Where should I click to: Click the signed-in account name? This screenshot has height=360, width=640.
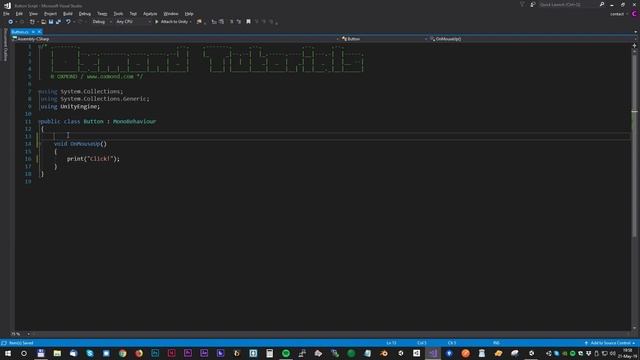[x=617, y=14]
